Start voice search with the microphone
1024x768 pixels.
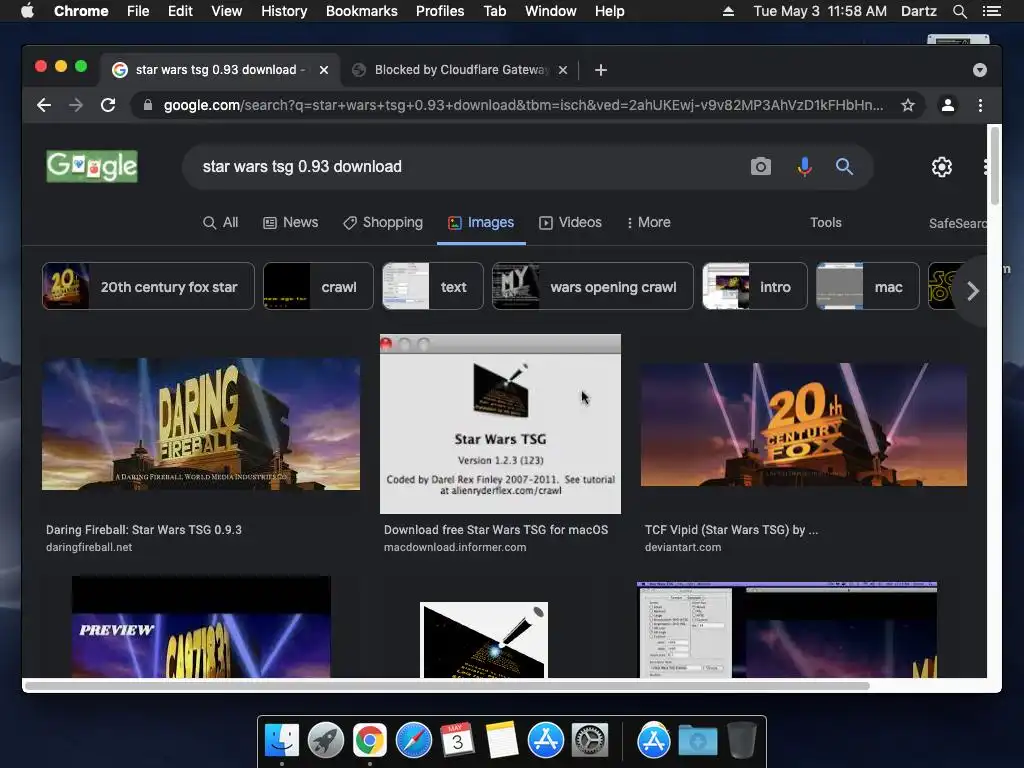tap(805, 167)
